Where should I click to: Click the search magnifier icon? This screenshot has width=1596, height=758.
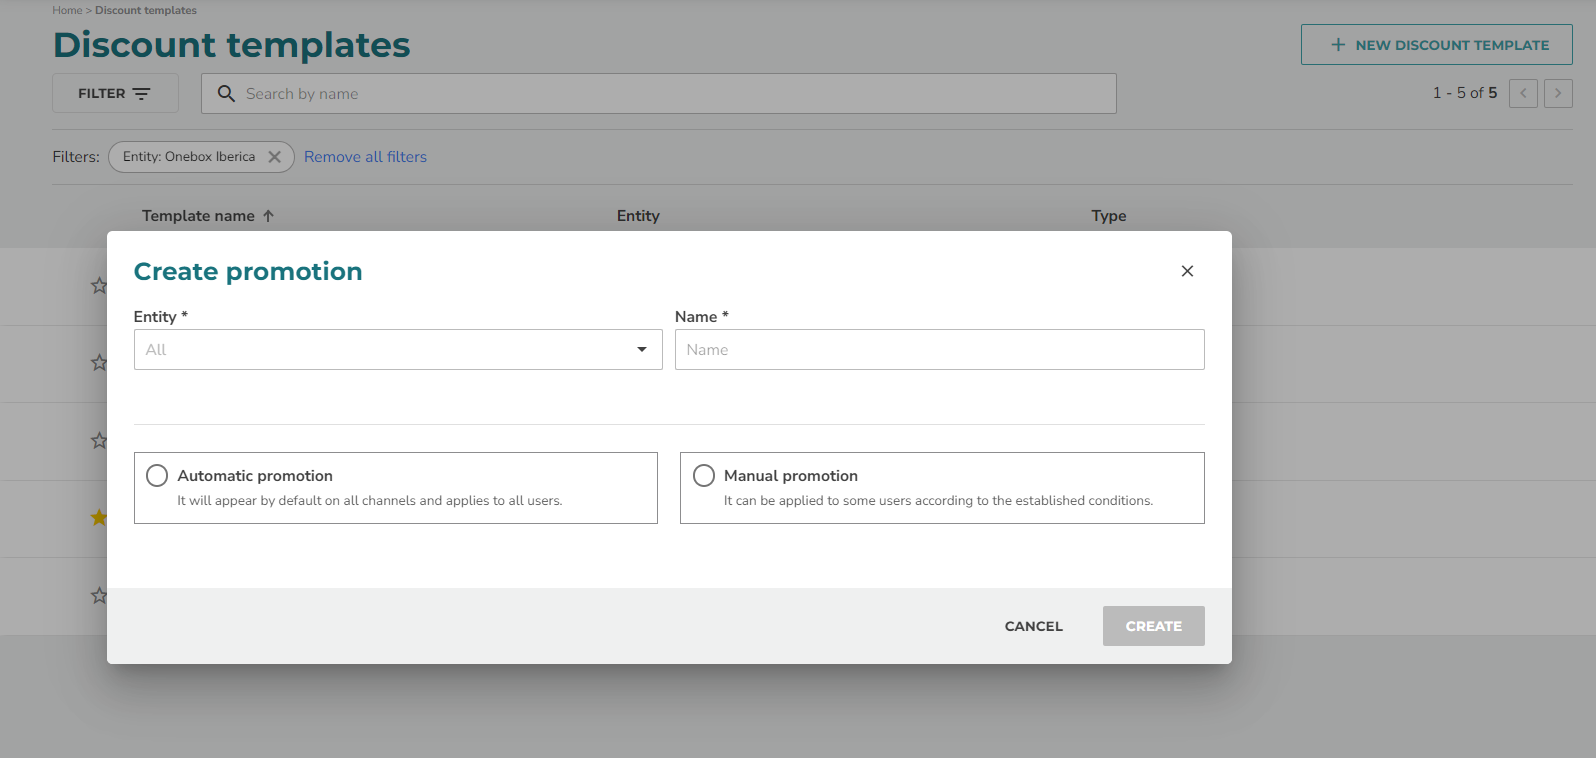(227, 94)
